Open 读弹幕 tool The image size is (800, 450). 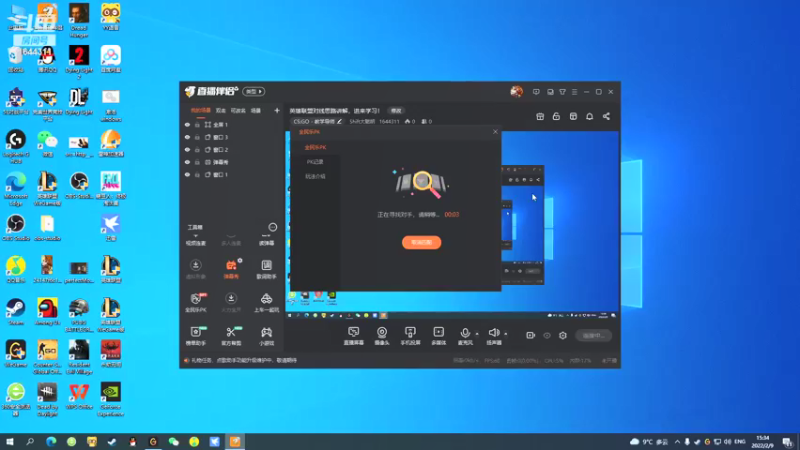point(266,240)
